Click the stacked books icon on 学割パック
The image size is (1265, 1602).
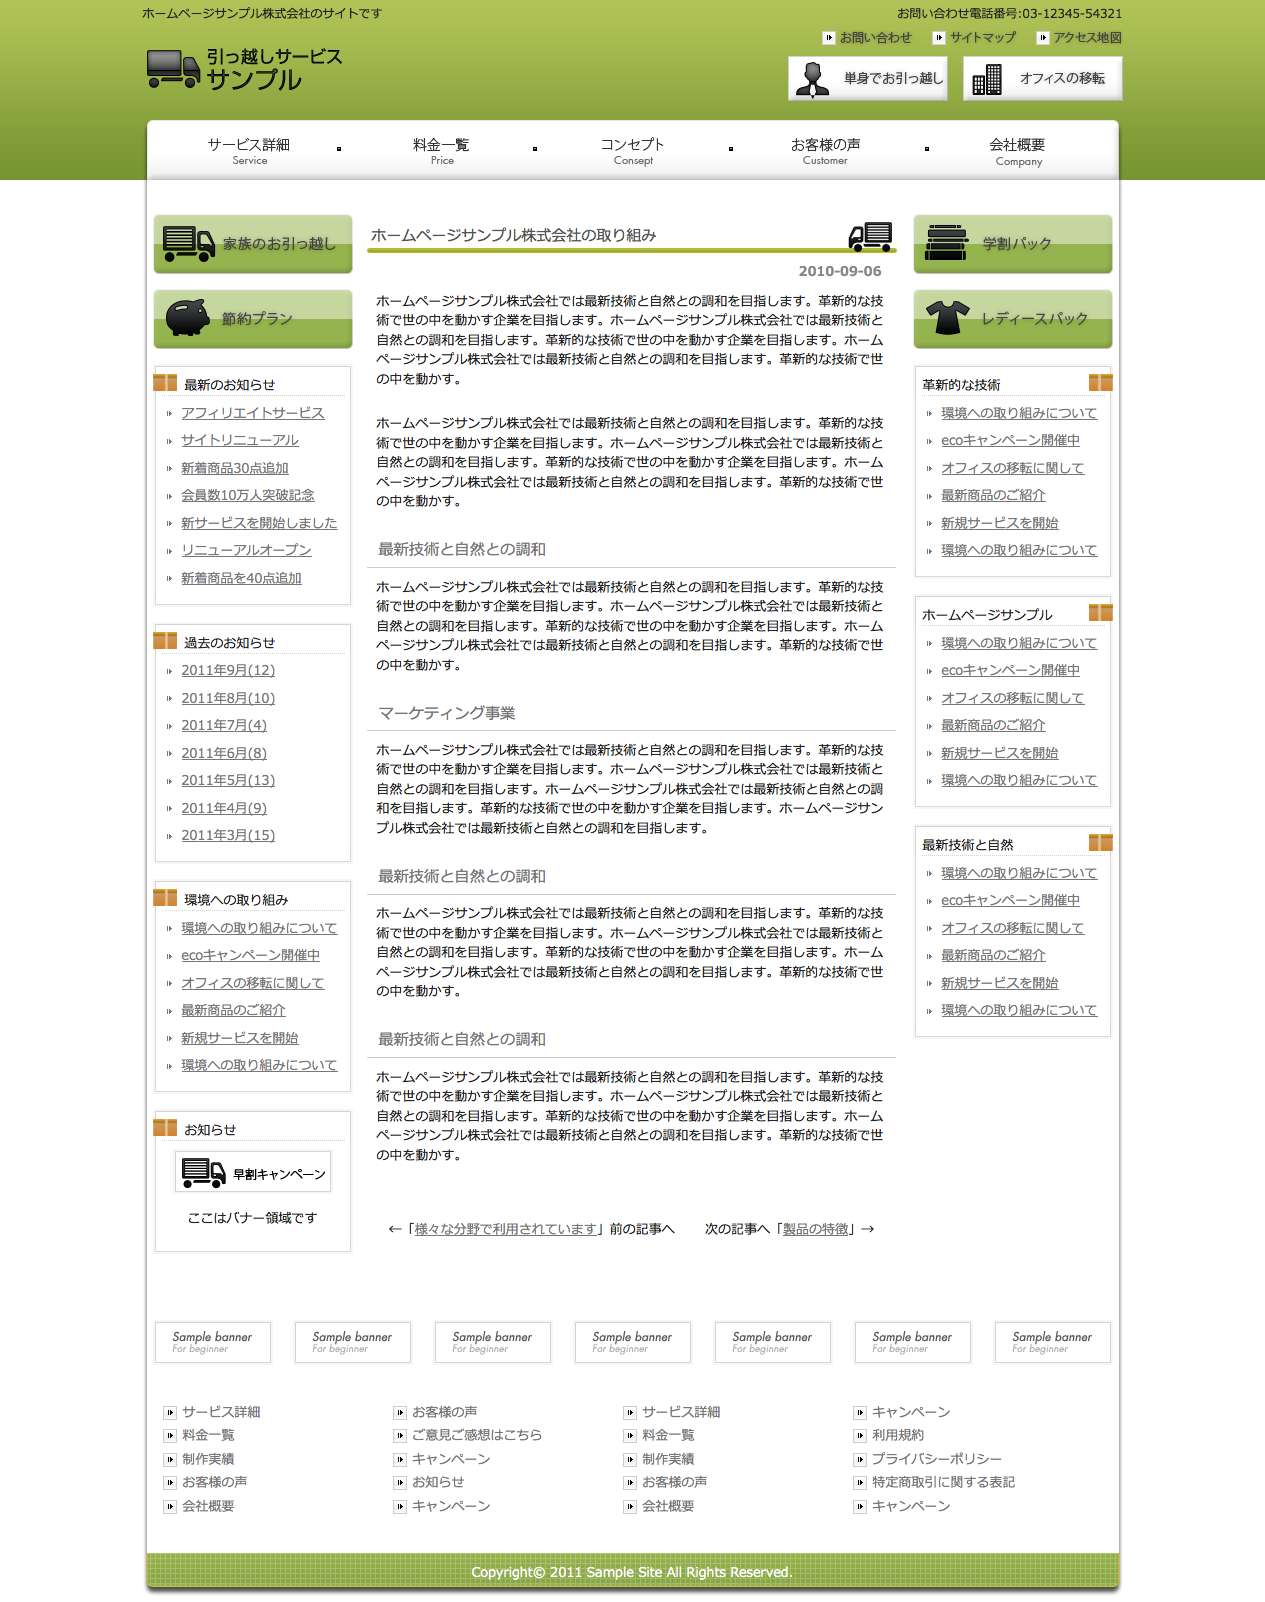(946, 243)
